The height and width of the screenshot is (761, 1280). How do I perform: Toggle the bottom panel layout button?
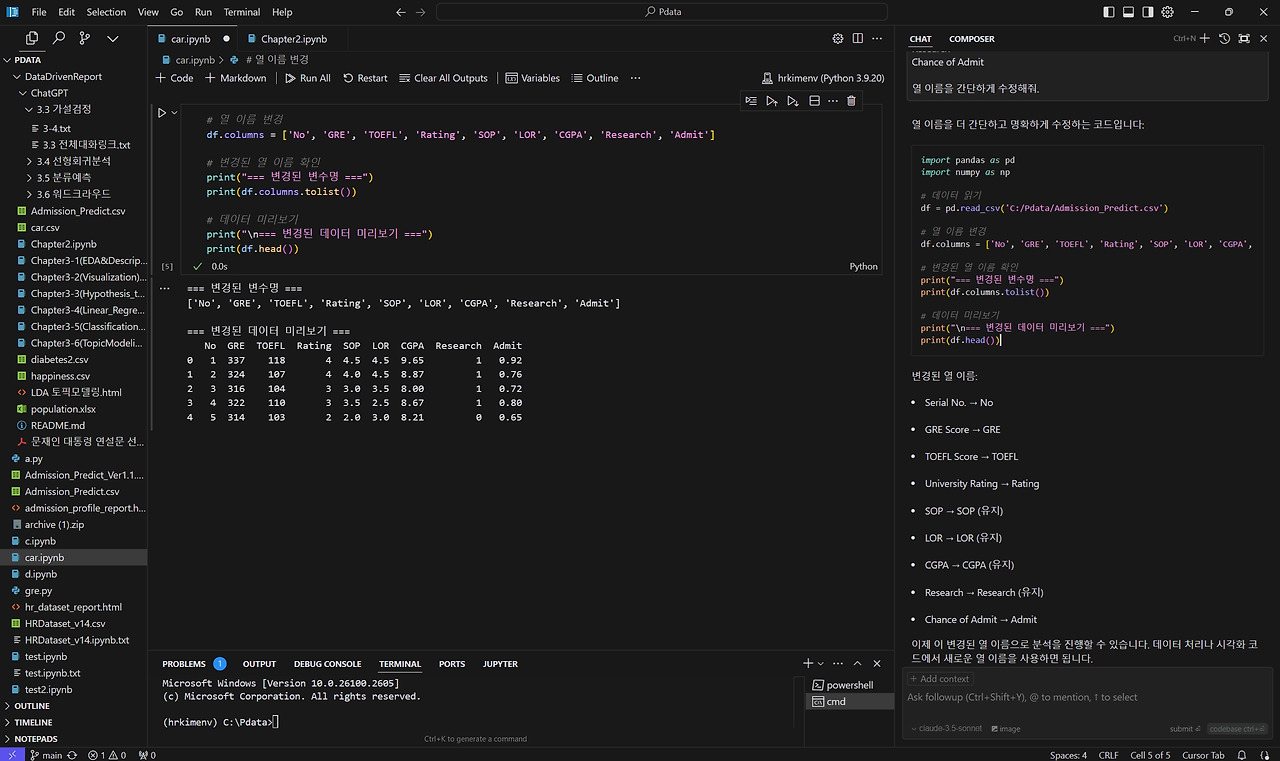(x=1128, y=12)
